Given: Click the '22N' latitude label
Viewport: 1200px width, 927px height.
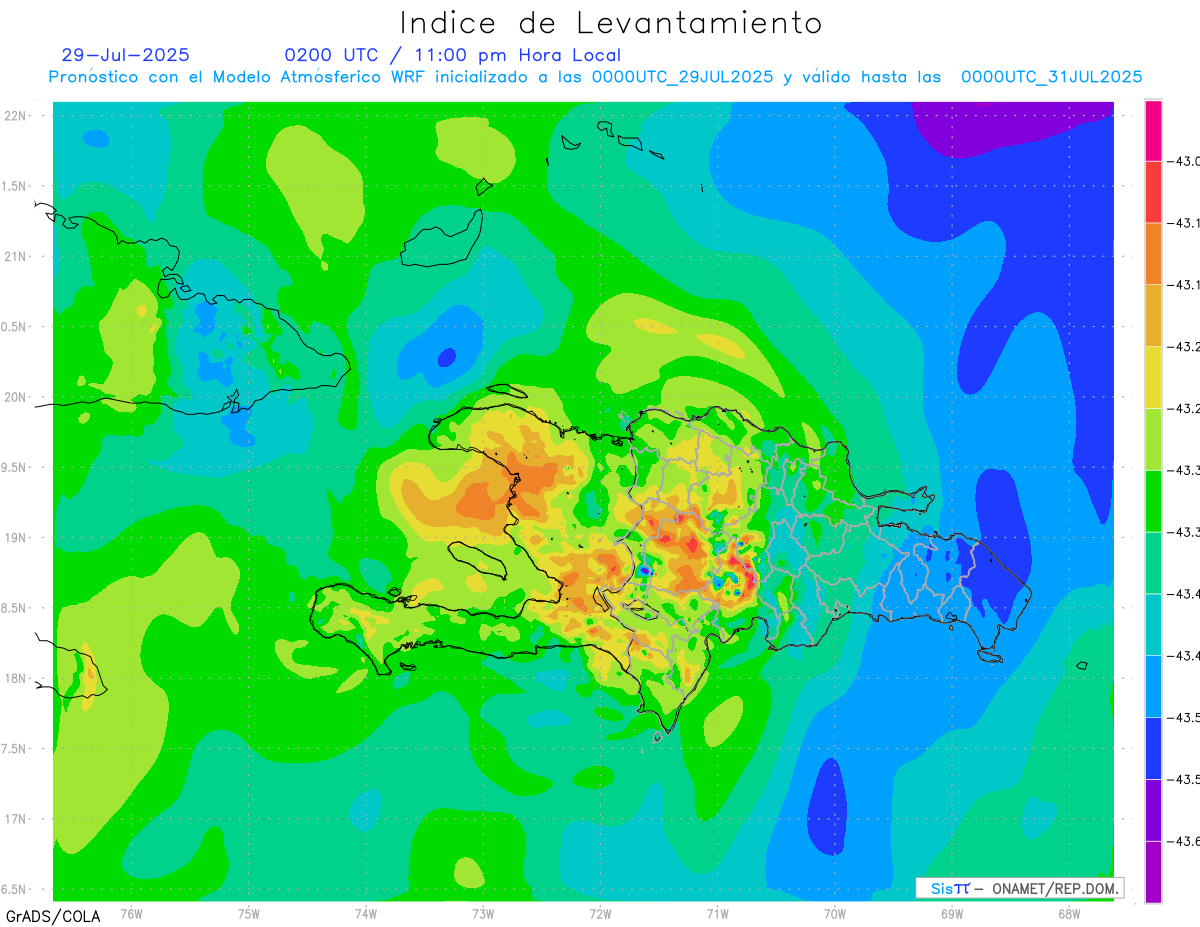Looking at the screenshot, I should pyautogui.click(x=14, y=116).
